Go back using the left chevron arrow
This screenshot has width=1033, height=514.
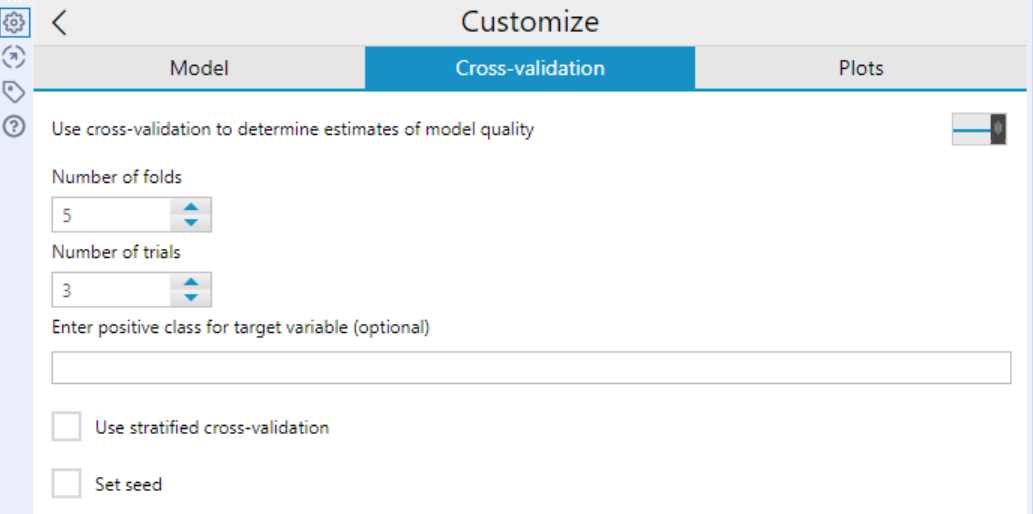60,23
